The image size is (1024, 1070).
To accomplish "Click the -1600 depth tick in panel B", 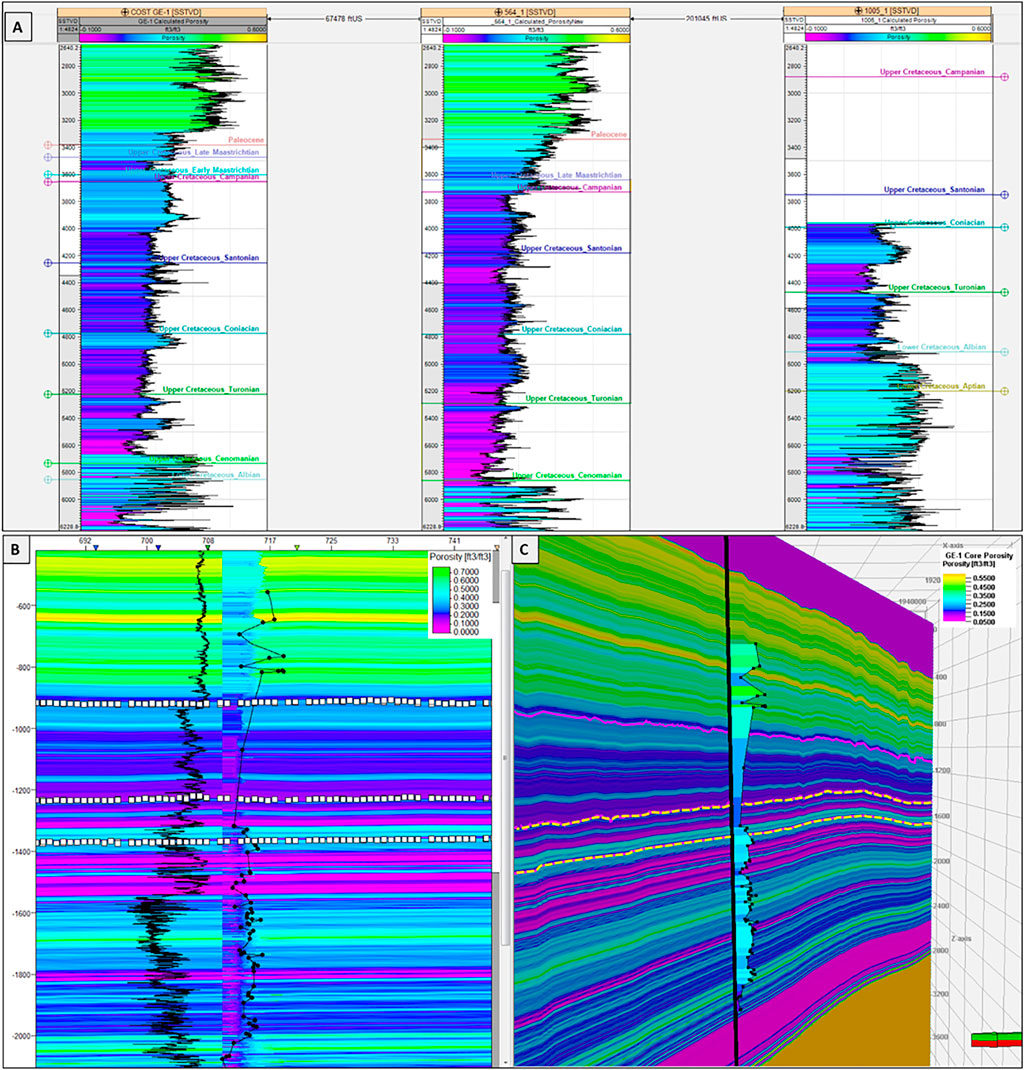I will (x=21, y=913).
